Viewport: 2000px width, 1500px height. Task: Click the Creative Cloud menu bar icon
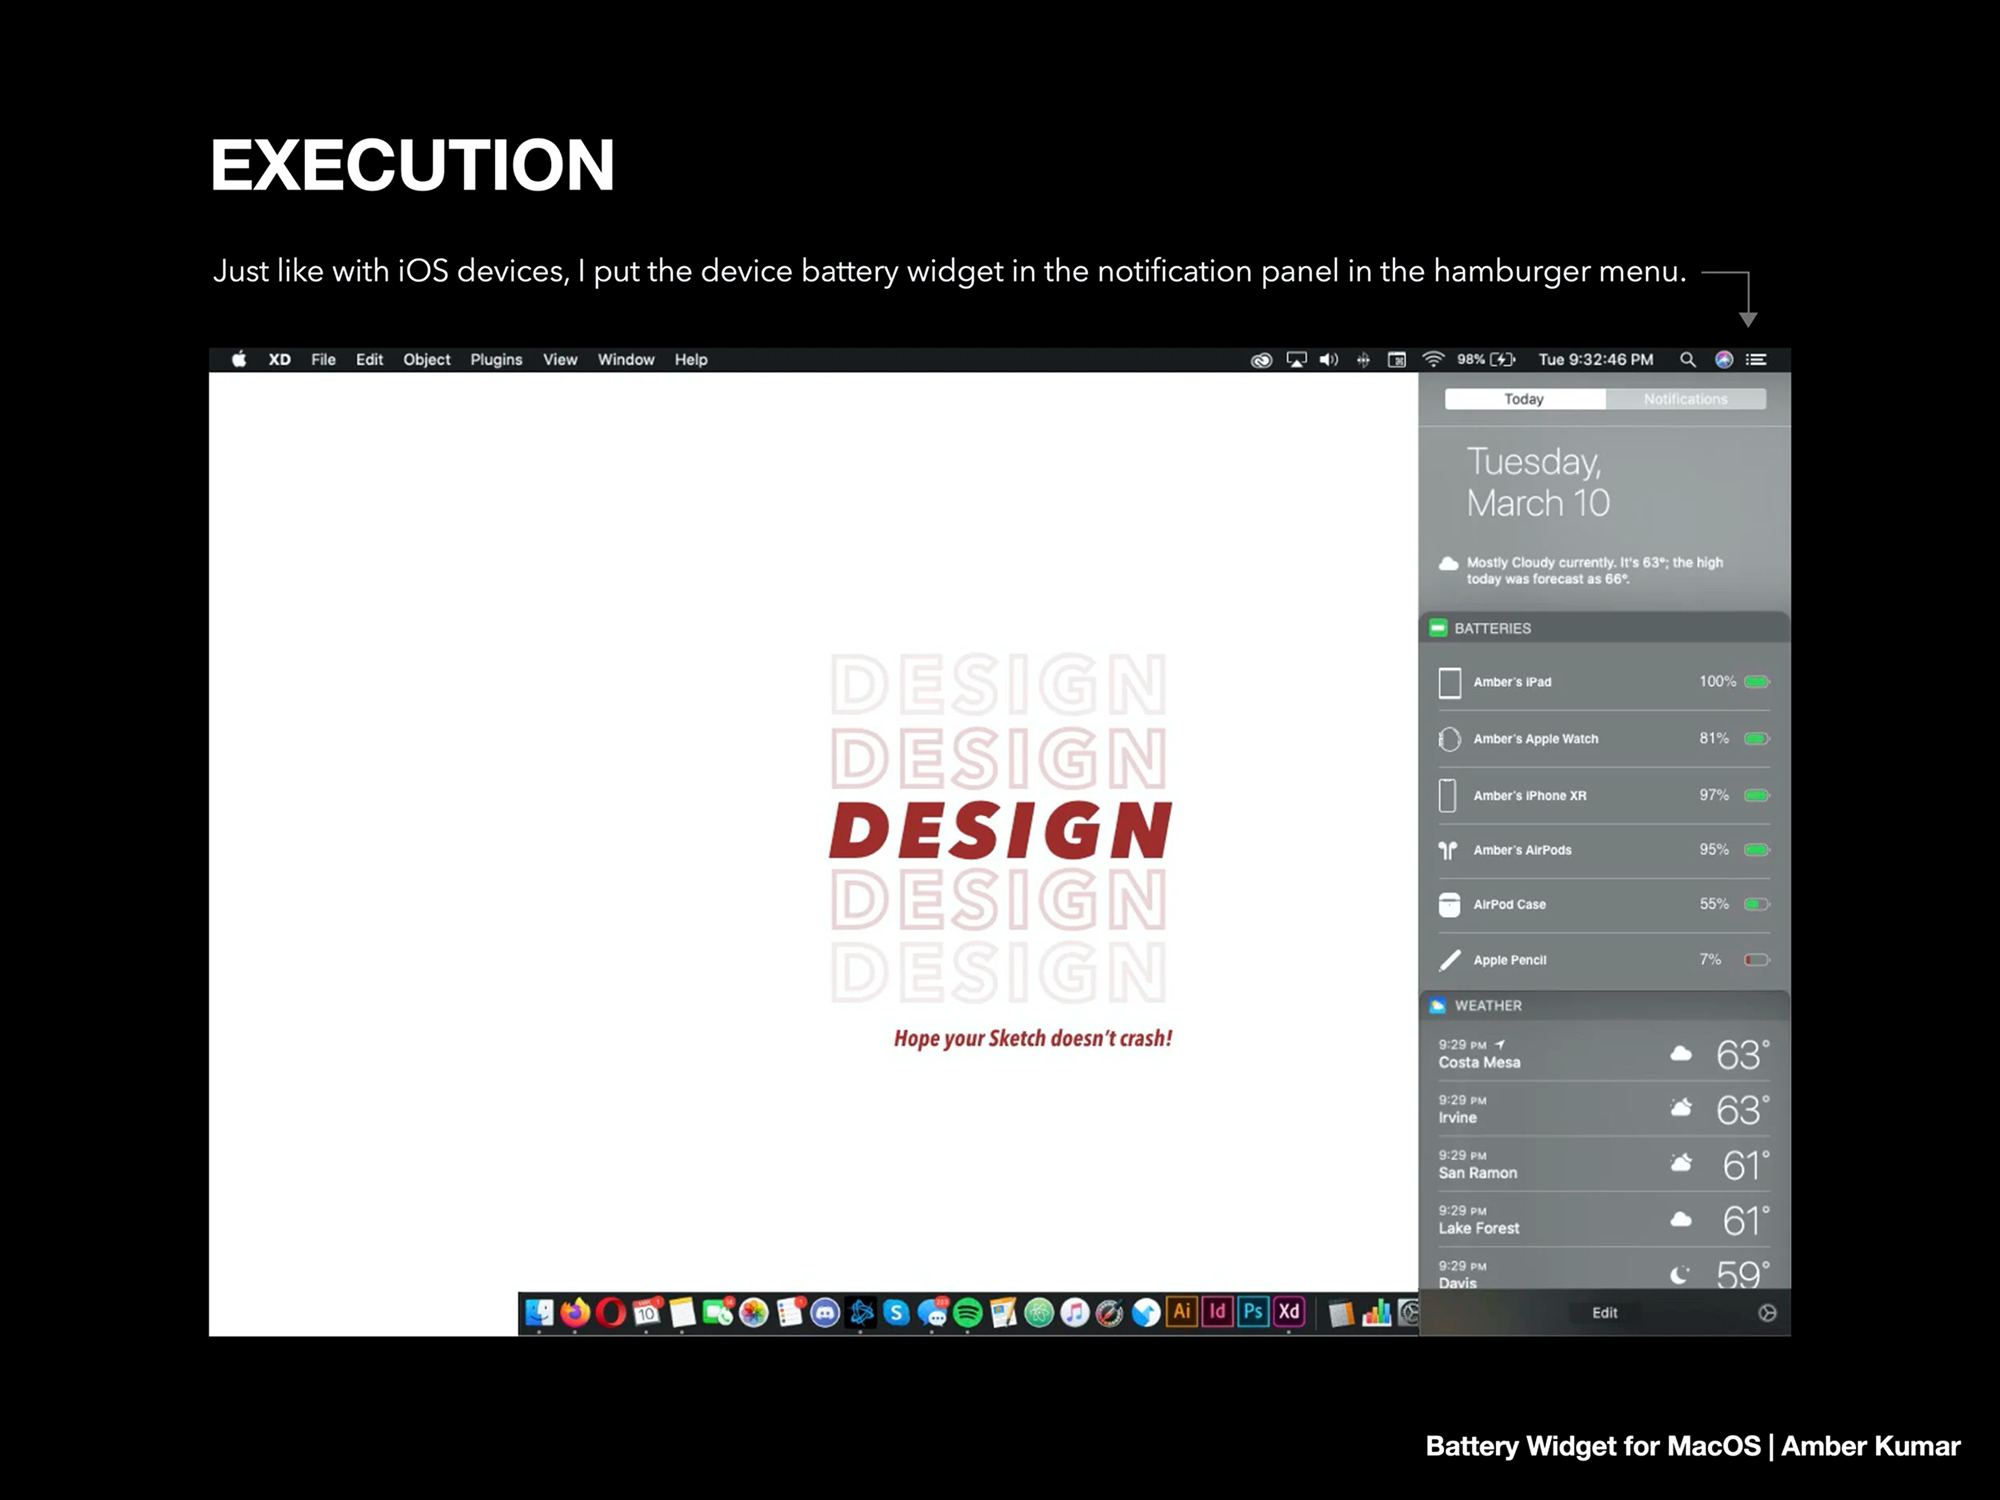point(1261,360)
